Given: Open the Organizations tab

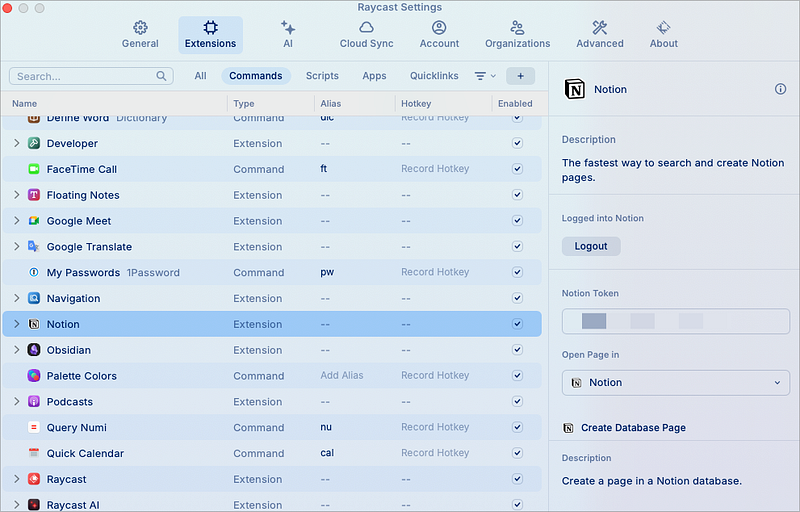Looking at the screenshot, I should pos(517,34).
